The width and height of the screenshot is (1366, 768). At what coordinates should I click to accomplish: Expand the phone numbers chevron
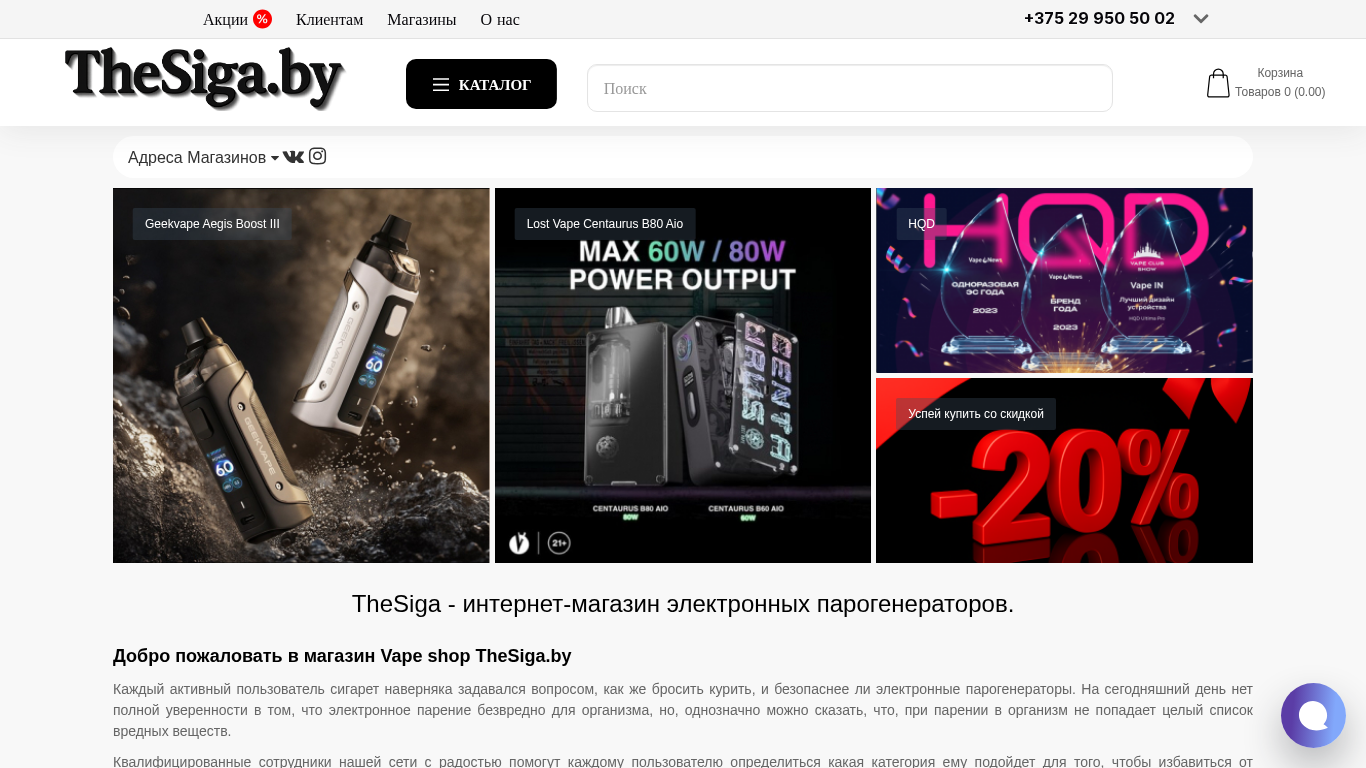tap(1201, 19)
